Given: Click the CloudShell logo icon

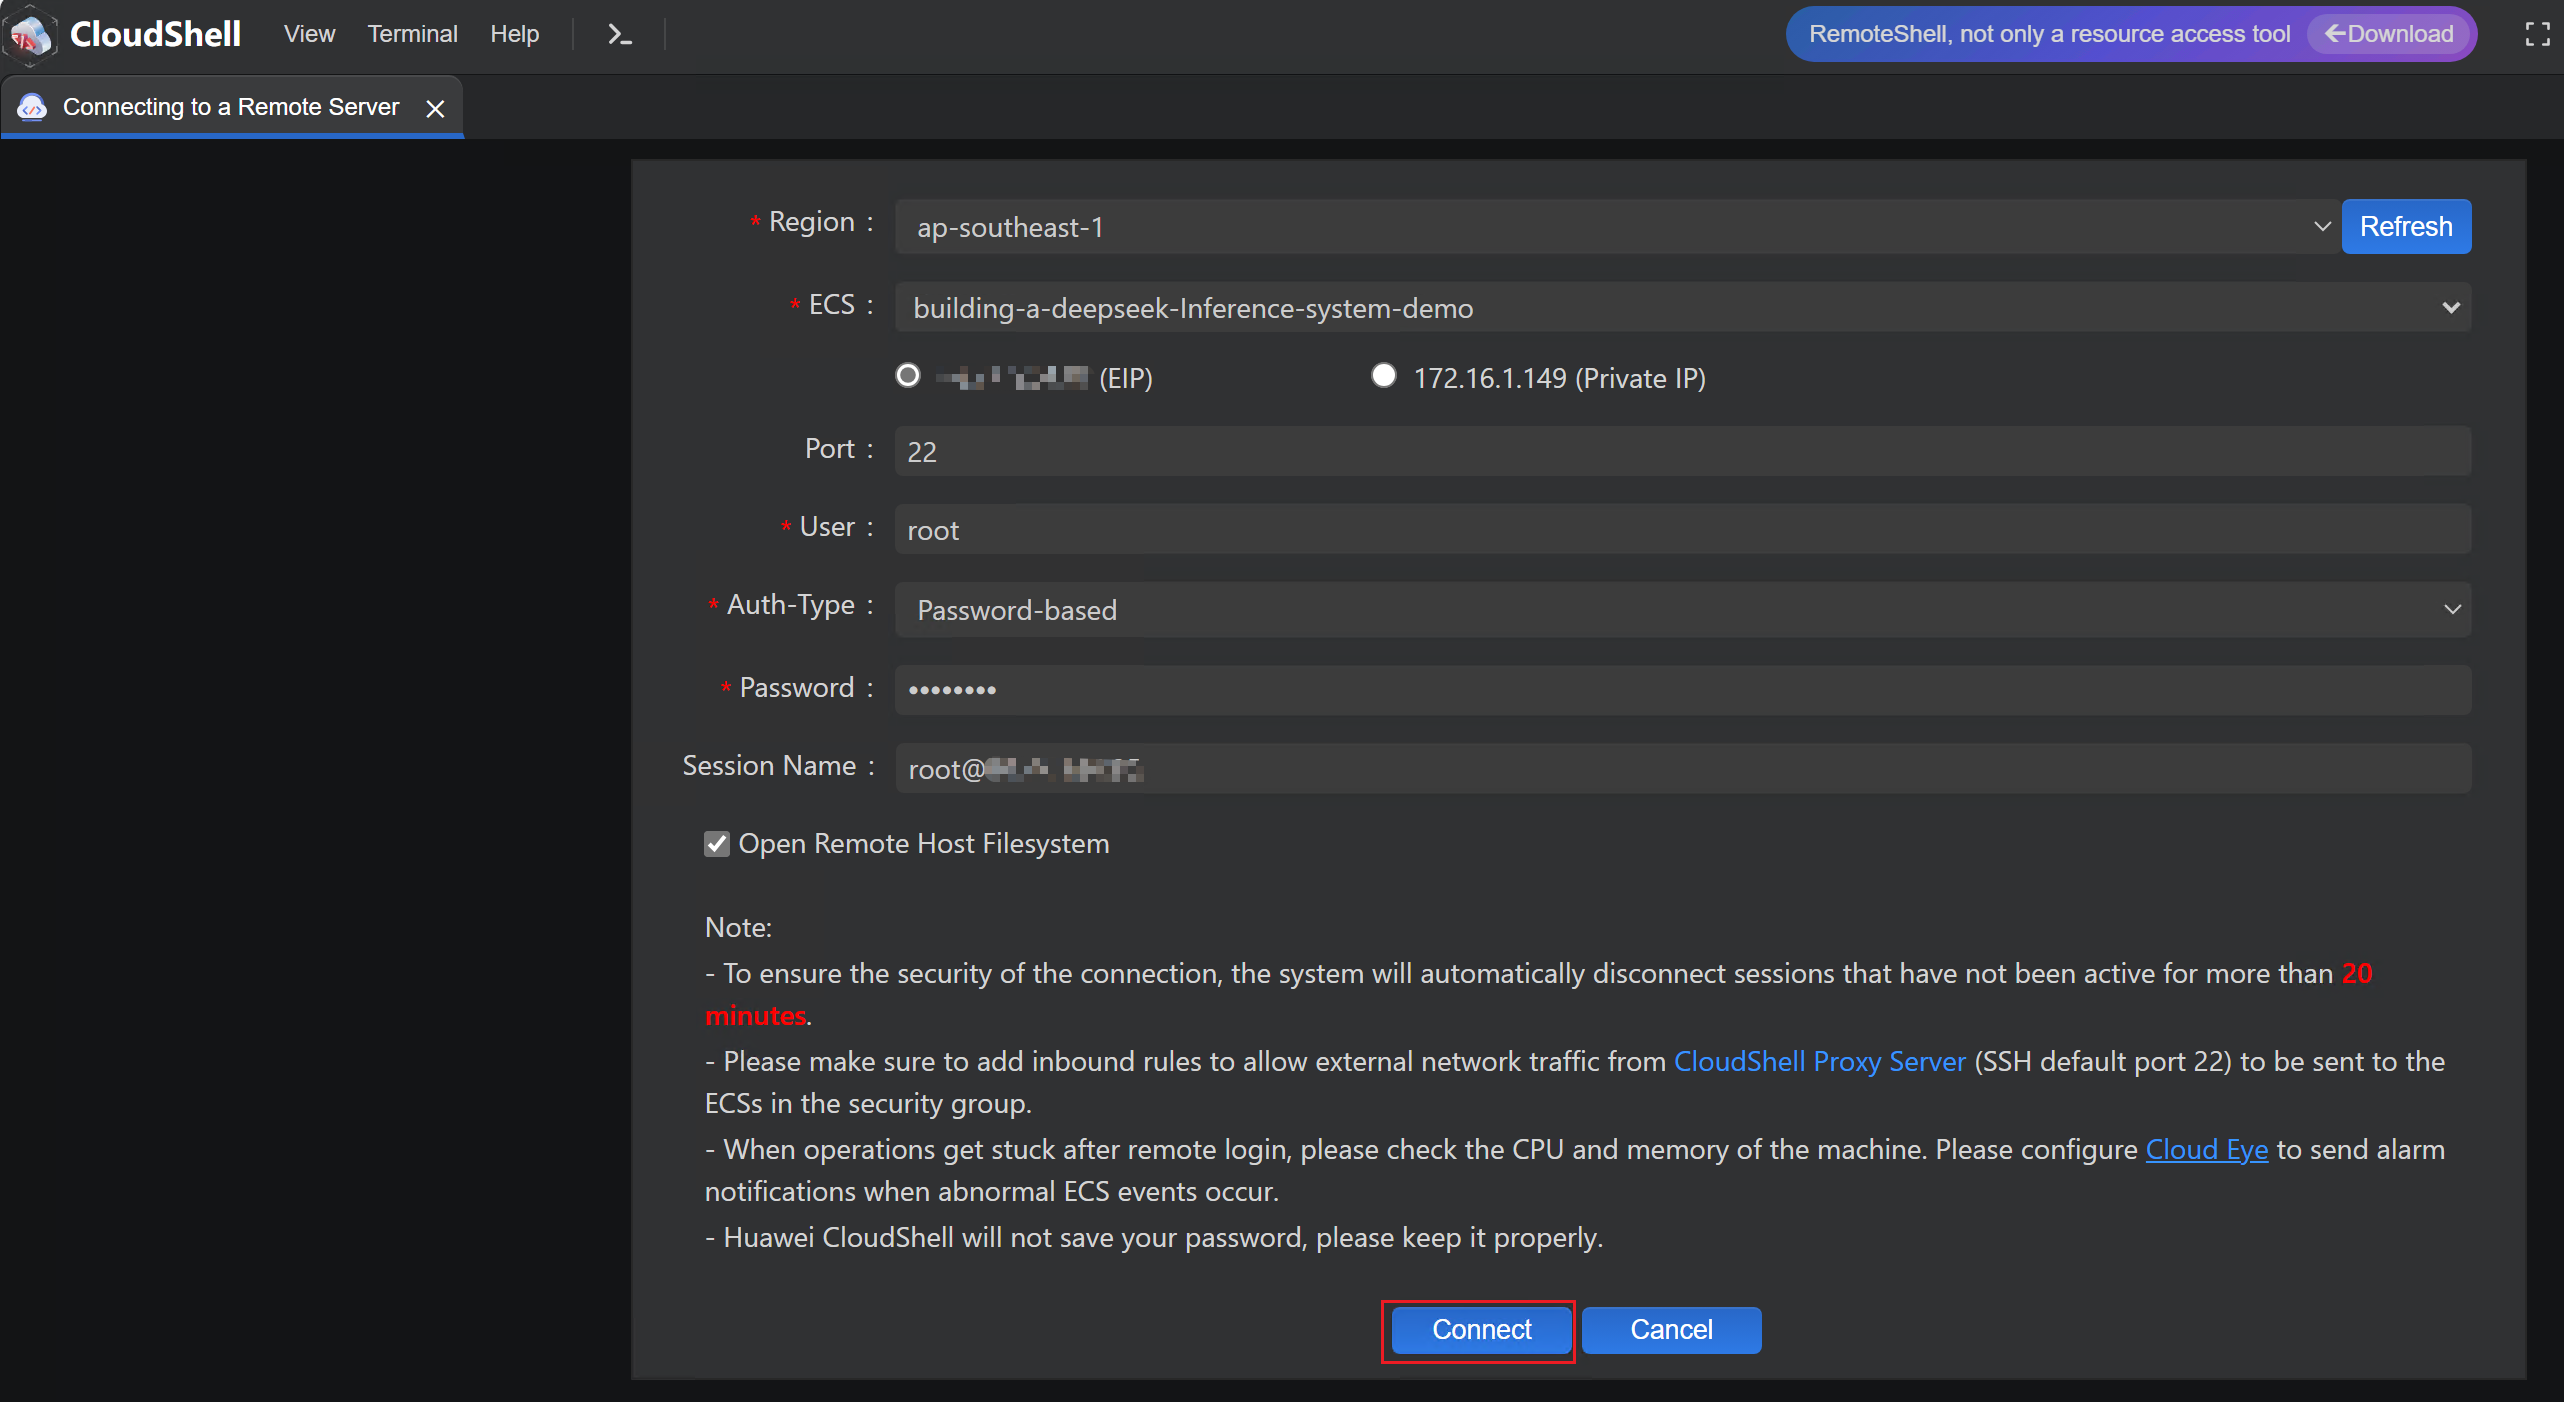Looking at the screenshot, I should [x=30, y=35].
